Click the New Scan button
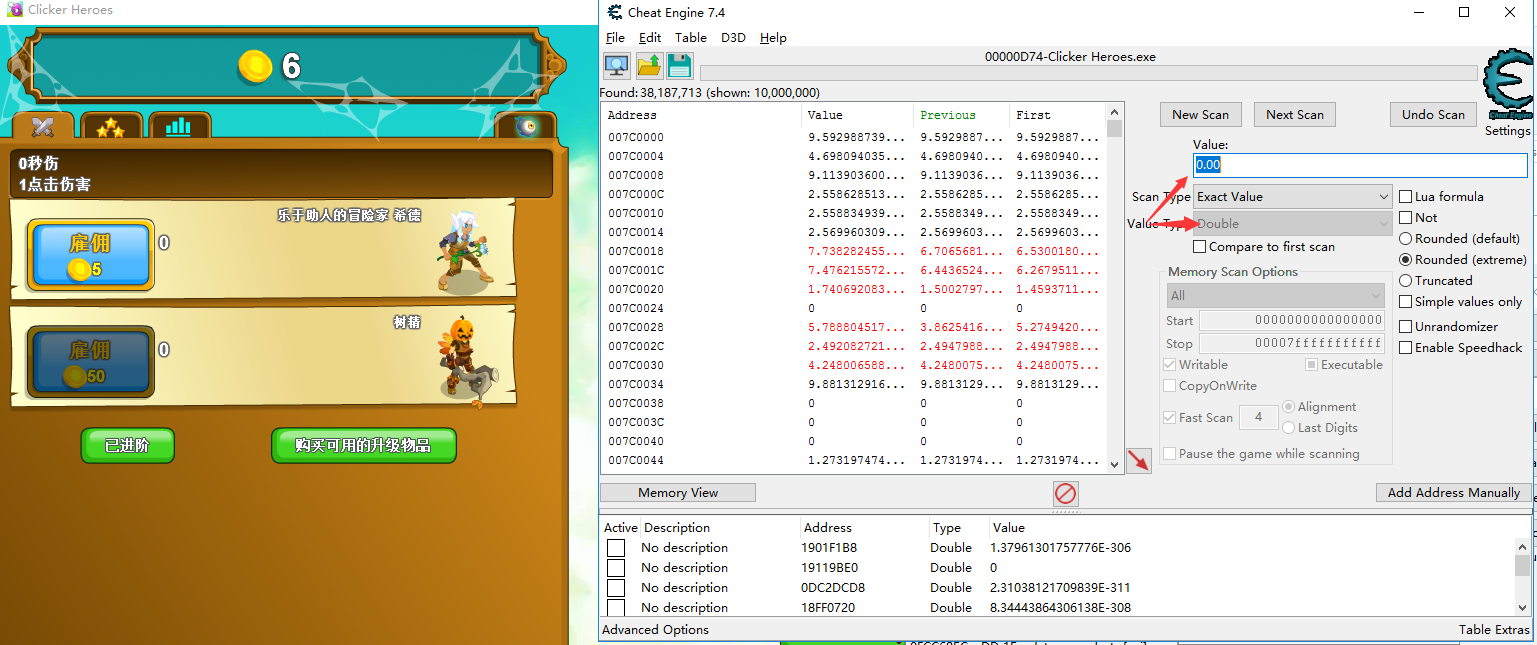The height and width of the screenshot is (645, 1537). coord(1201,115)
